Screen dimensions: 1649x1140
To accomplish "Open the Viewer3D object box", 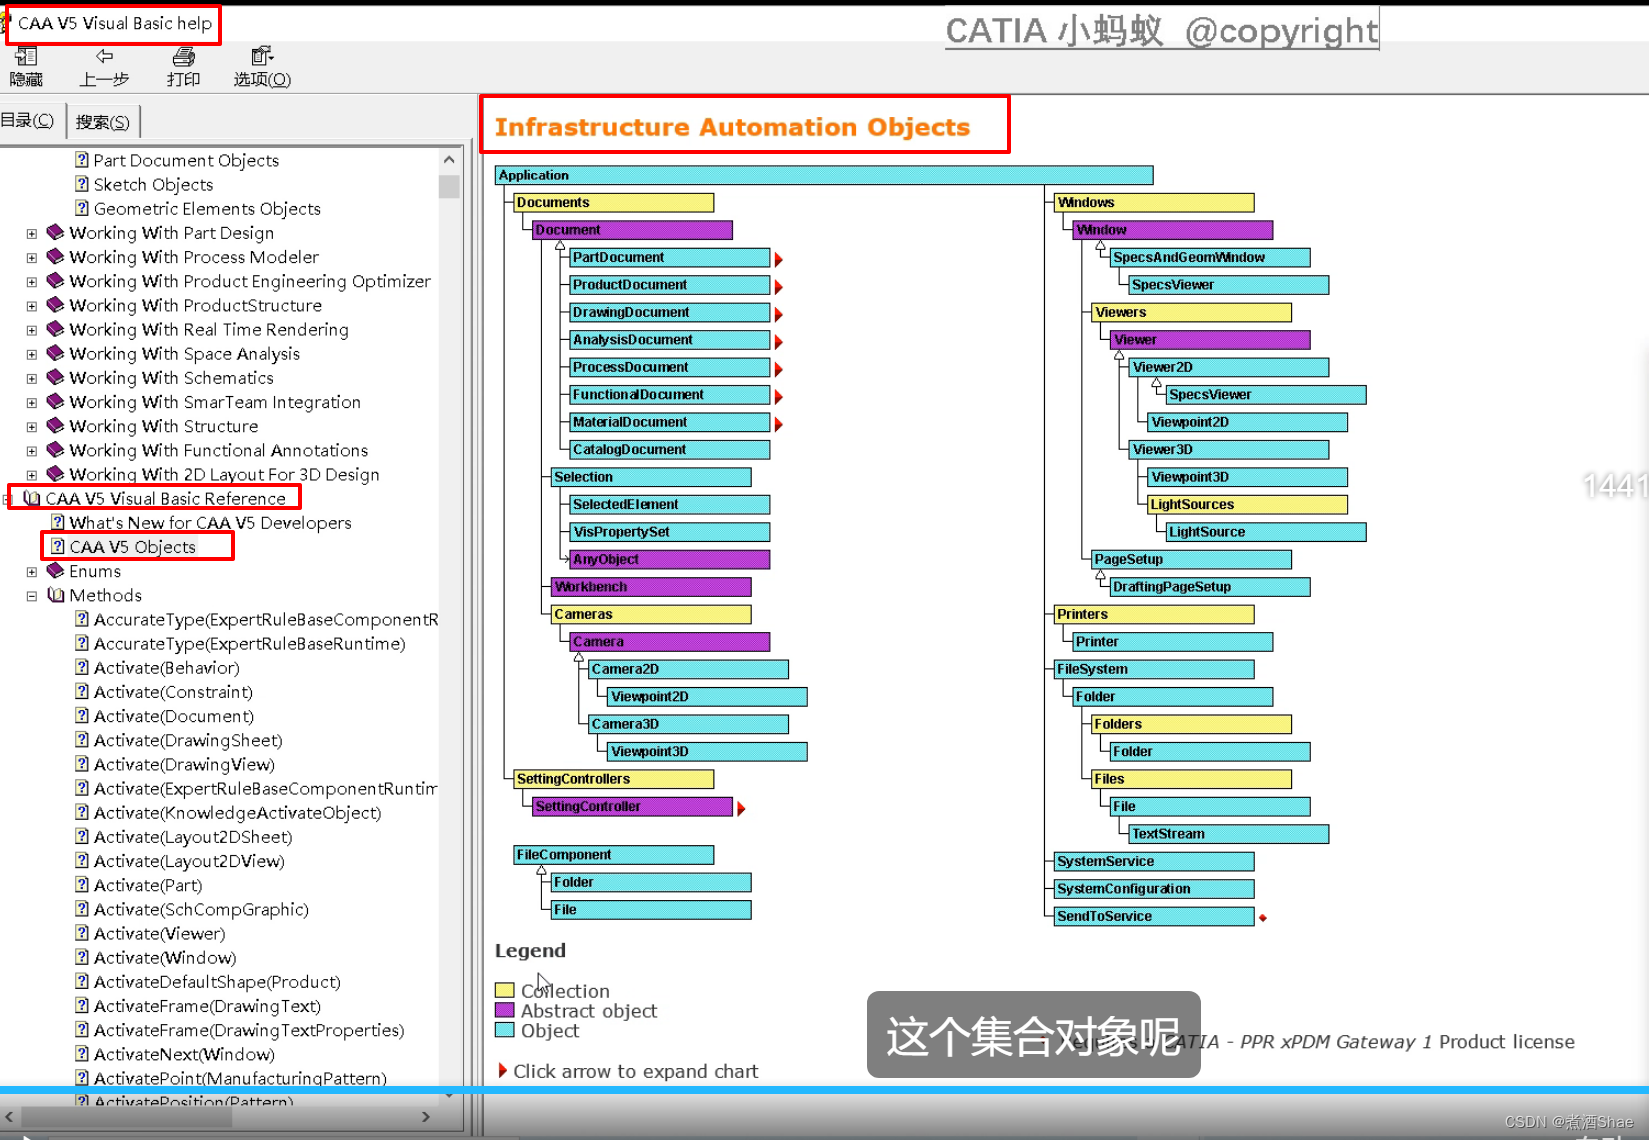I will pyautogui.click(x=1229, y=450).
